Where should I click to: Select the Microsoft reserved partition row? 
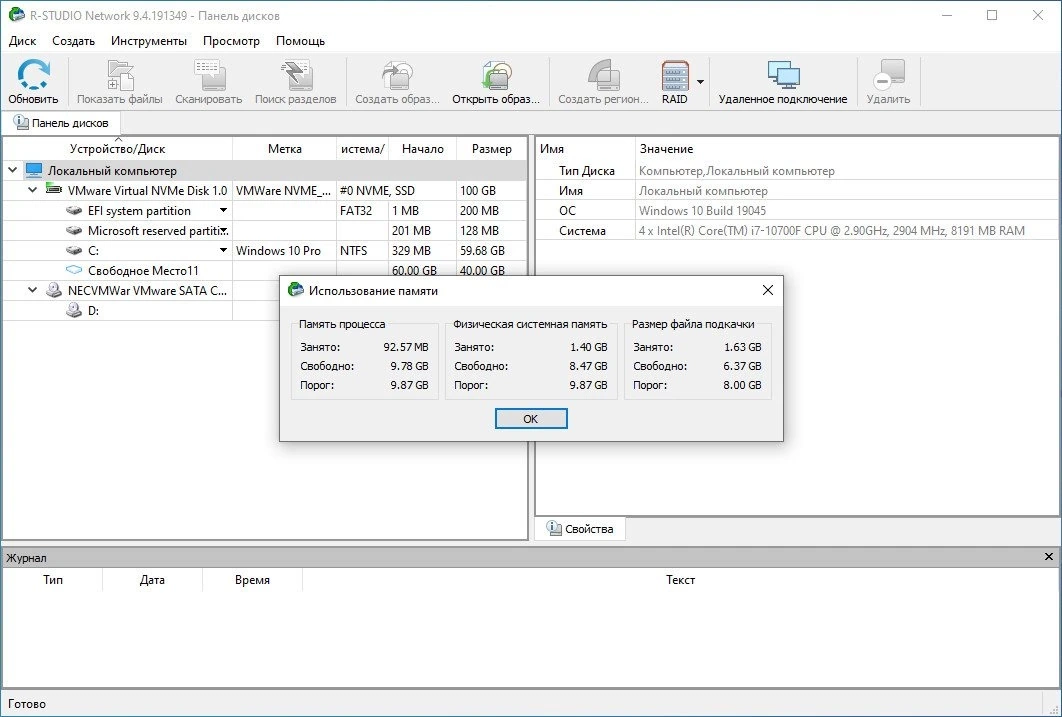click(264, 230)
